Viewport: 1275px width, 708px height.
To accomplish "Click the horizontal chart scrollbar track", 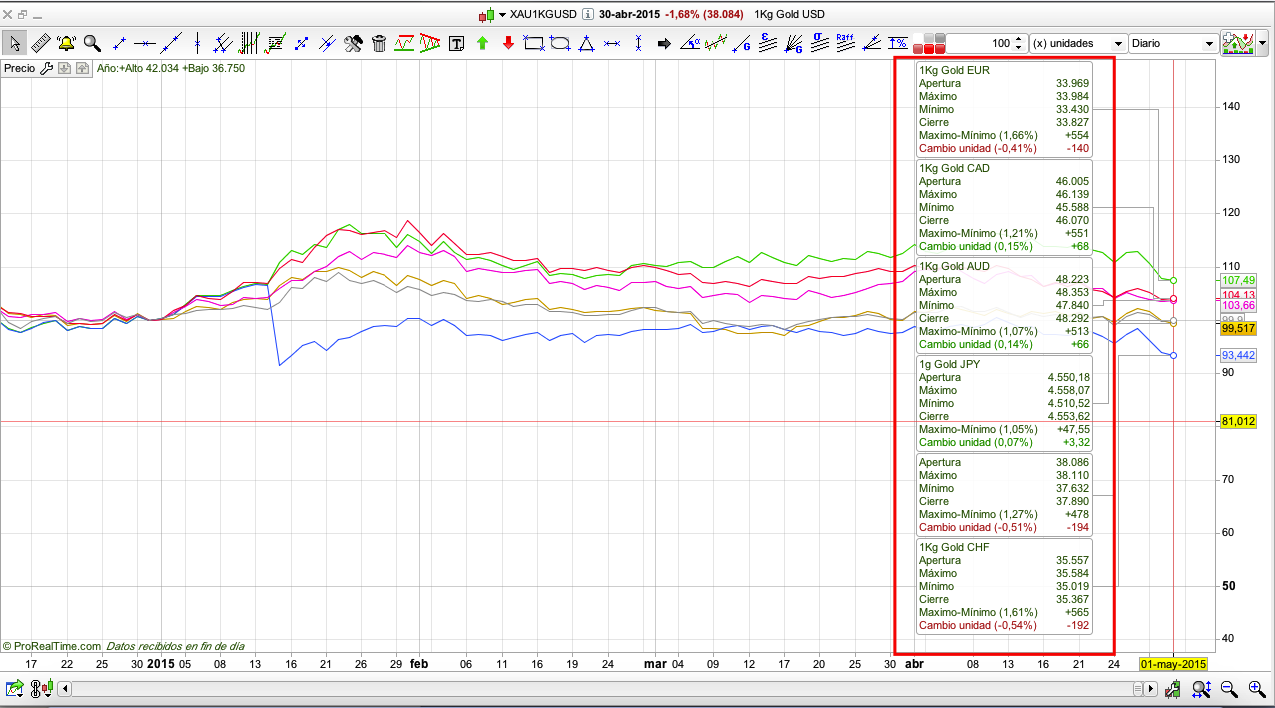I will [x=600, y=689].
